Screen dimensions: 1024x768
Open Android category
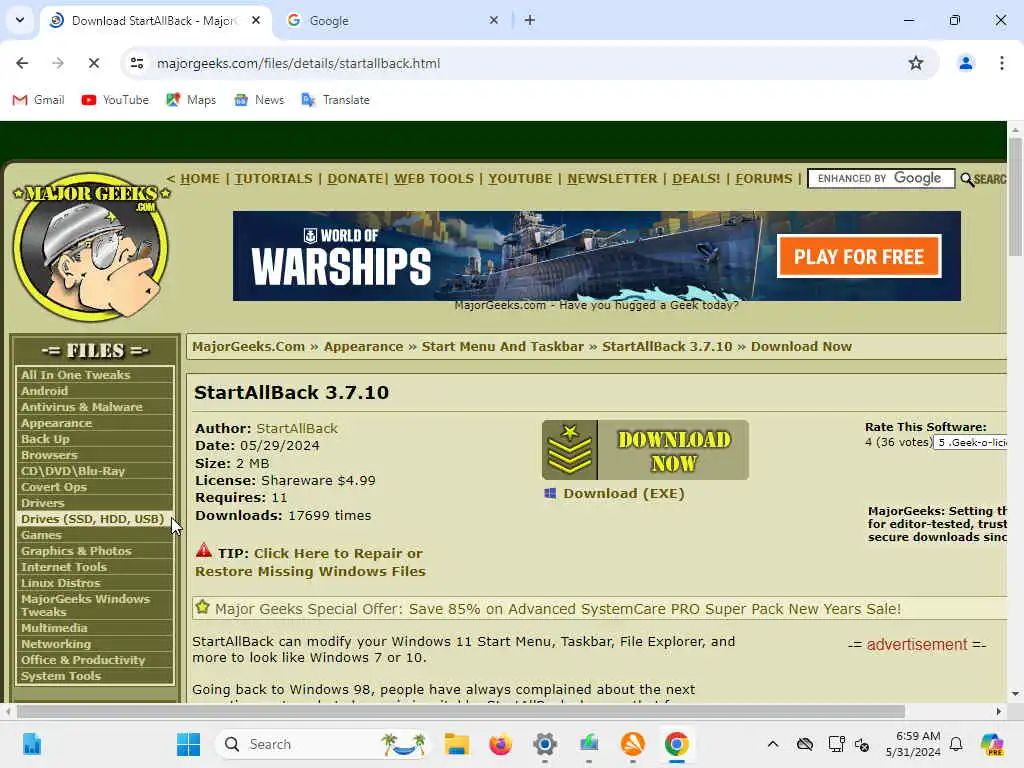point(95,391)
